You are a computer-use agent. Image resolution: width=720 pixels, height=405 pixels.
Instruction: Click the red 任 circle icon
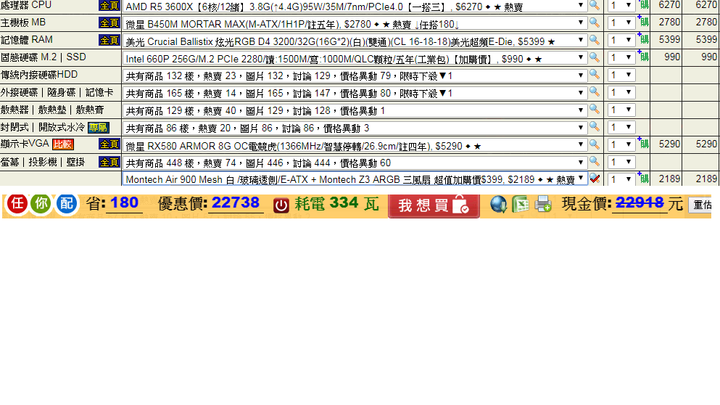point(17,203)
